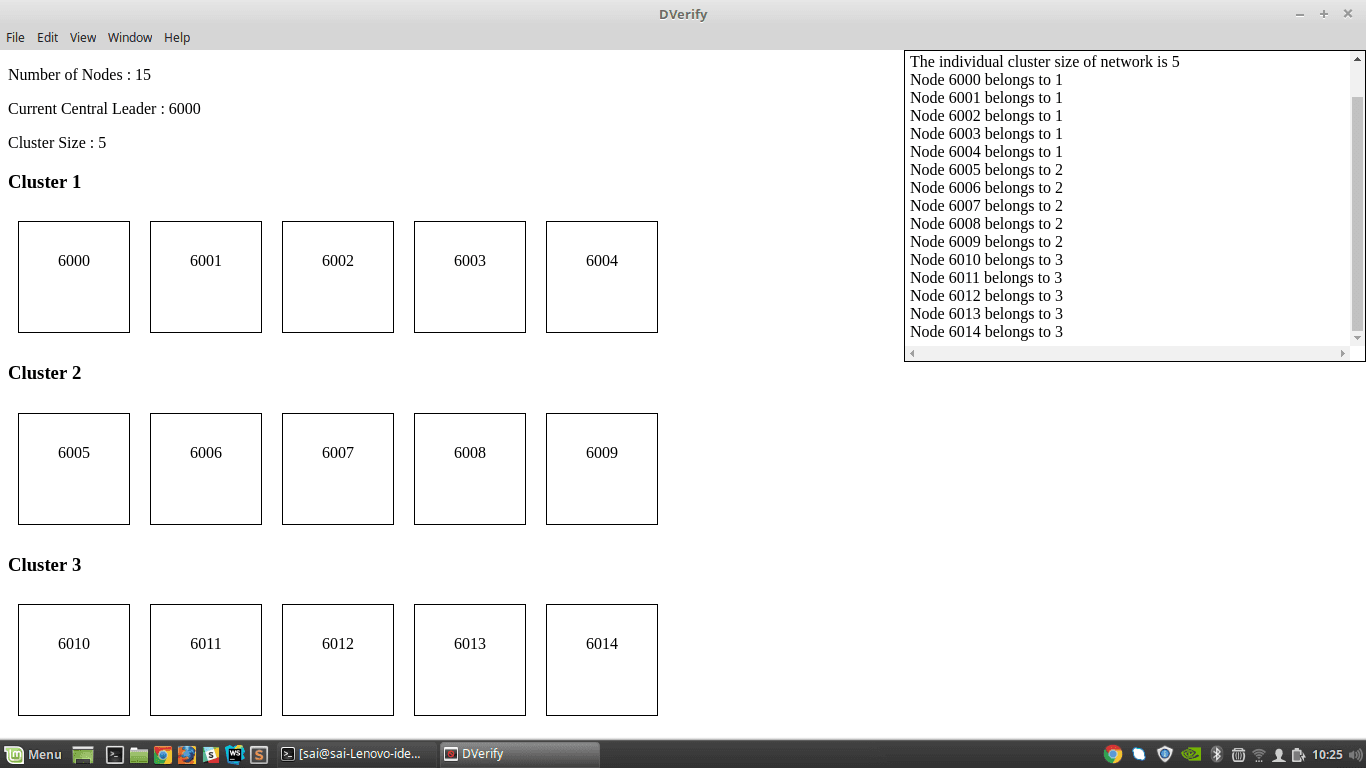This screenshot has width=1366, height=768.
Task: Click the horizontal scrollbar right arrow in log
Action: click(x=1343, y=353)
